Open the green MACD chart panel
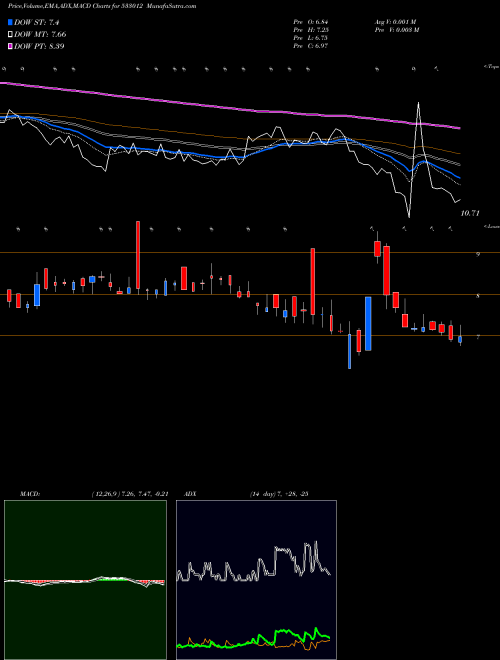 pos(85,580)
